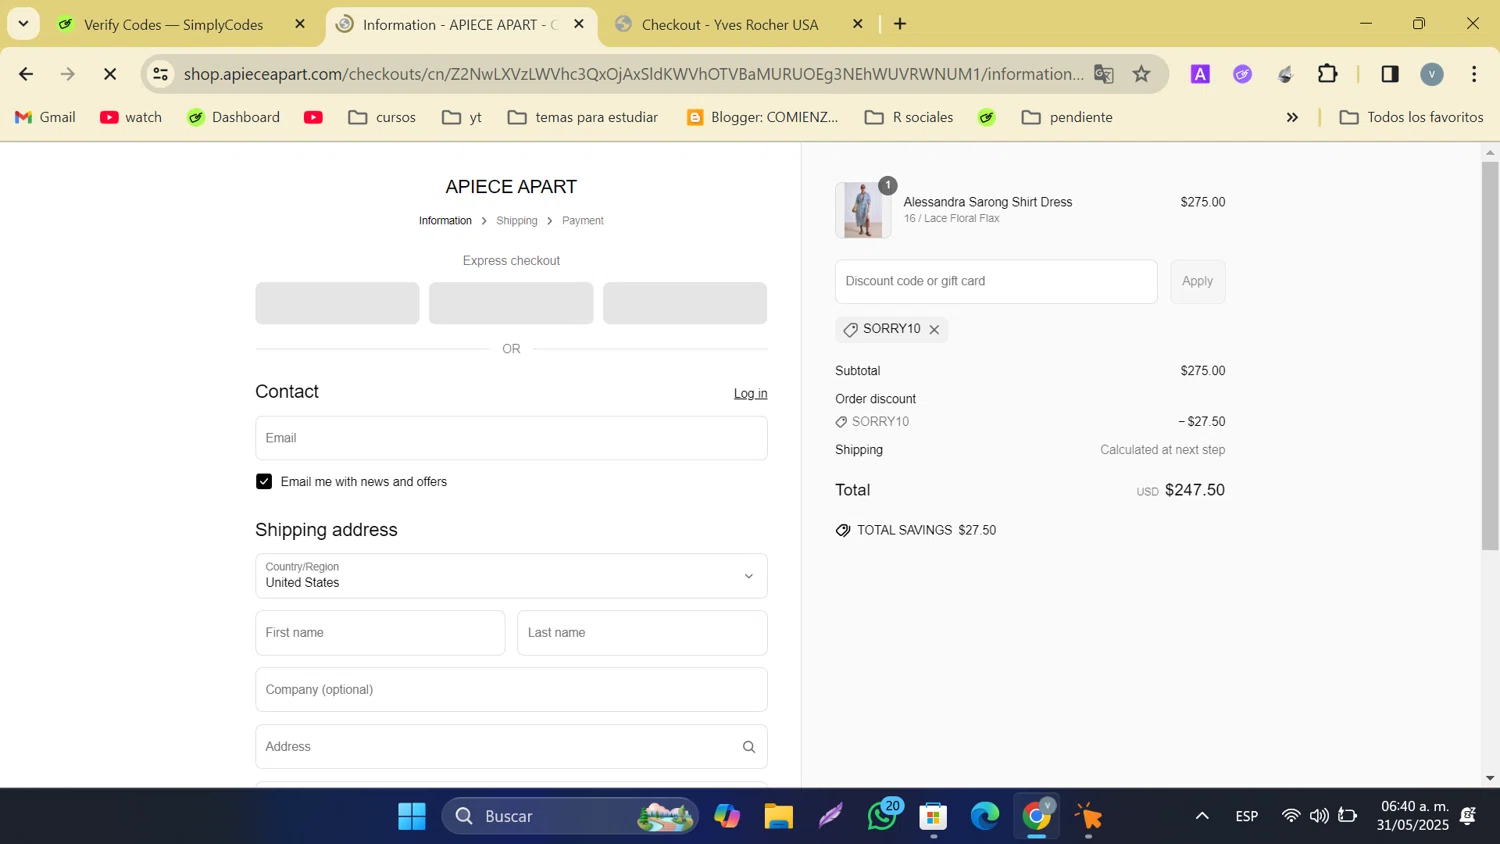The image size is (1500, 844).
Task: Click the address search magnifier icon
Action: 749,747
